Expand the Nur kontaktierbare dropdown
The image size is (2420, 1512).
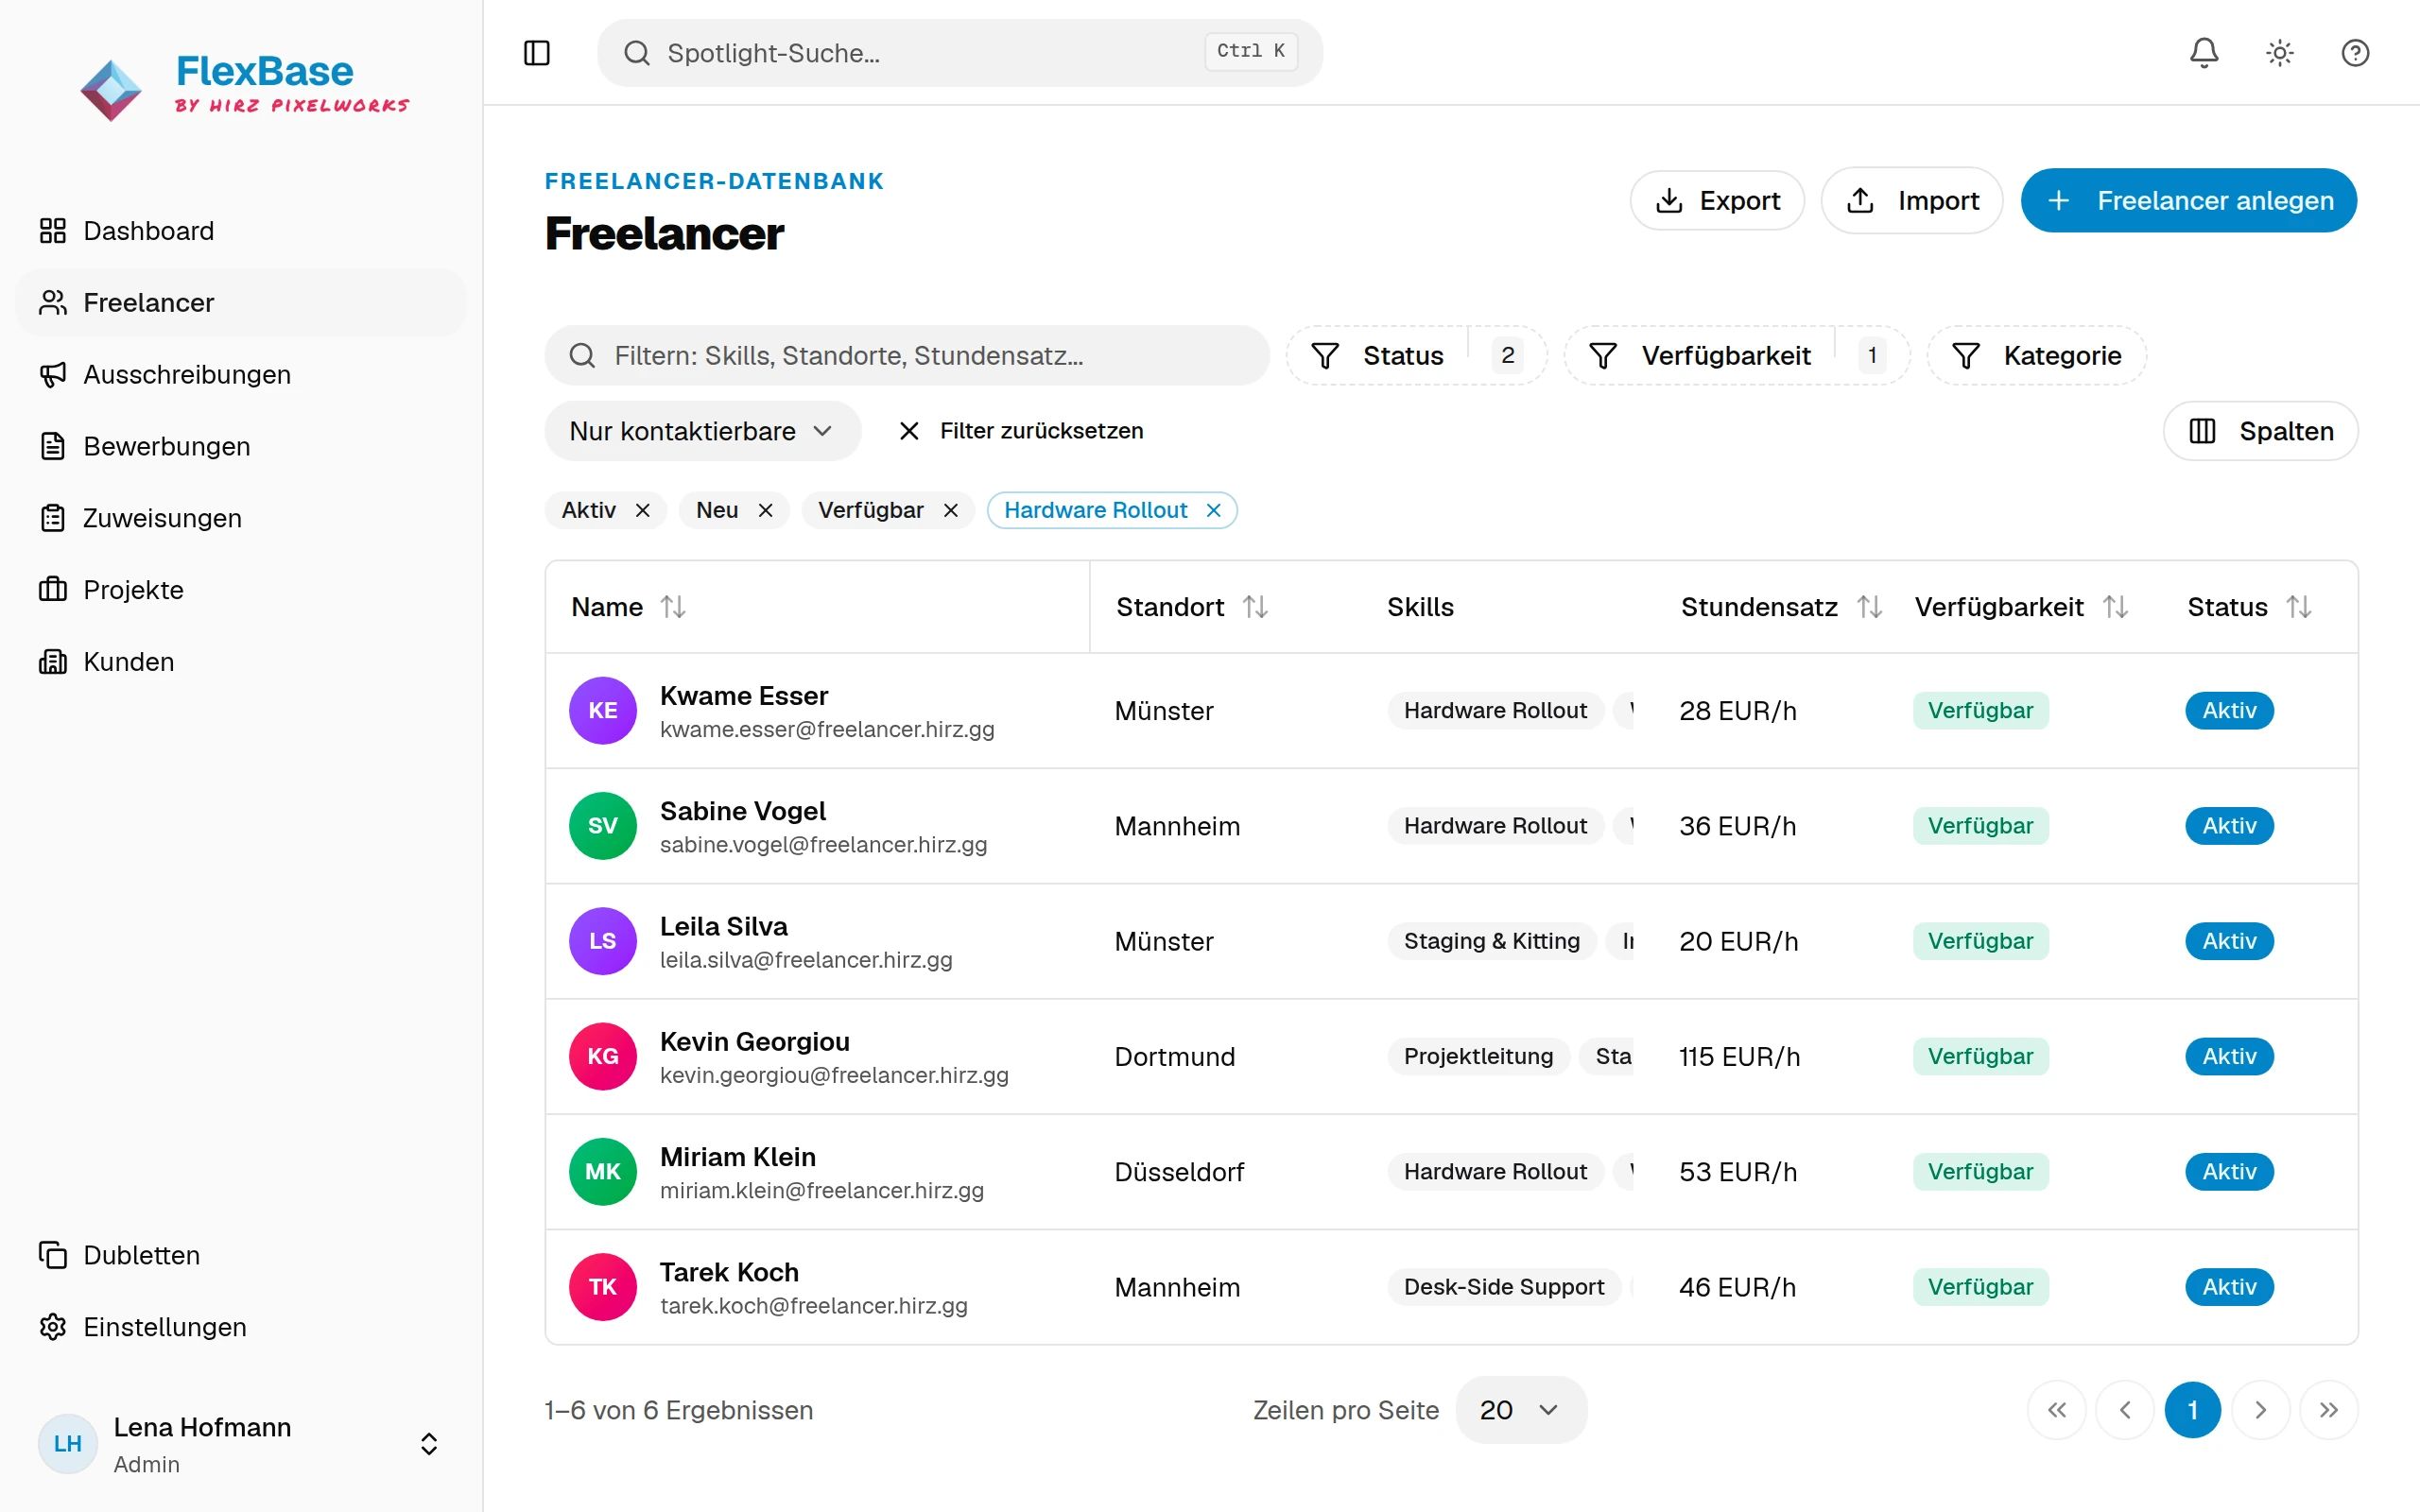coord(702,431)
